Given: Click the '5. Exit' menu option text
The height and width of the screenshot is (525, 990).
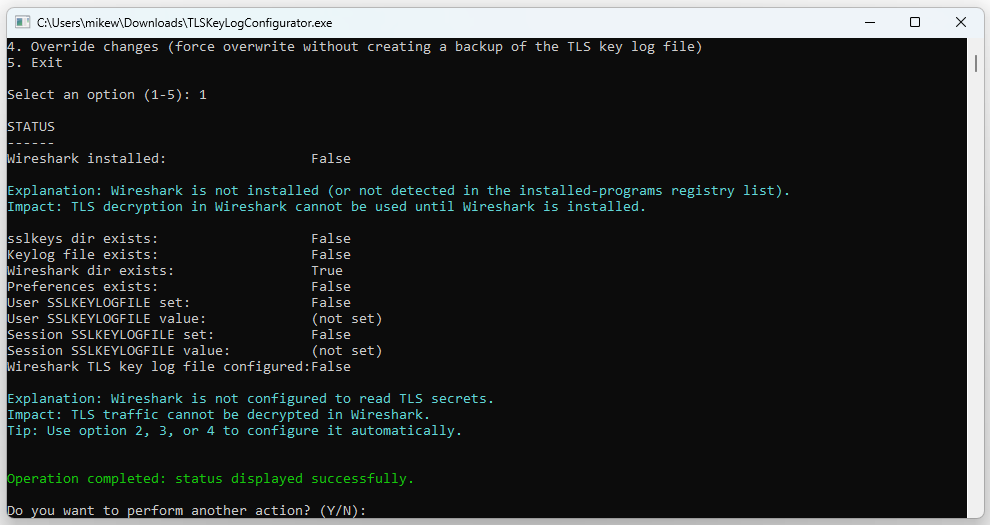Looking at the screenshot, I should pyautogui.click(x=35, y=63).
